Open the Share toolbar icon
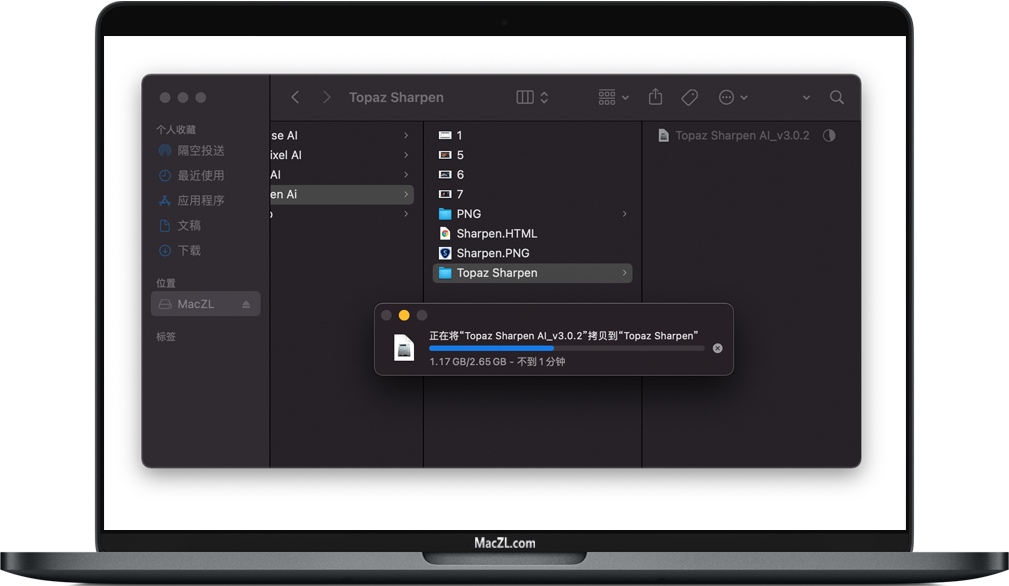This screenshot has width=1009, height=586. click(x=656, y=97)
